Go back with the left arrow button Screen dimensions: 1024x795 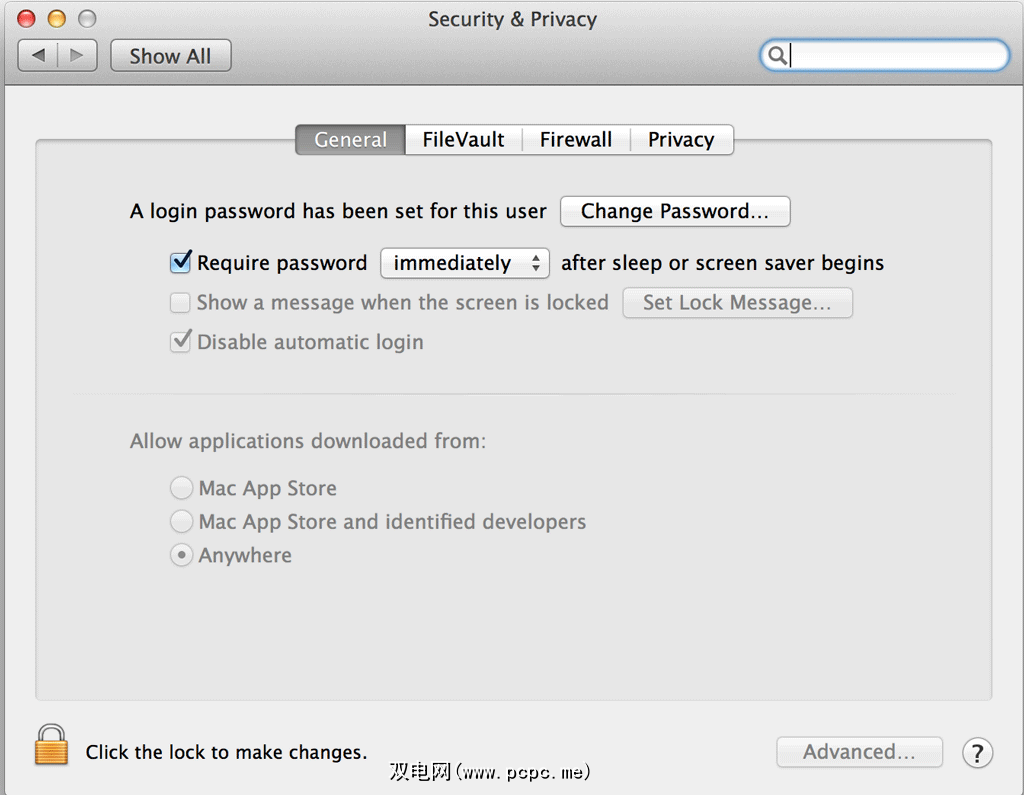click(38, 55)
